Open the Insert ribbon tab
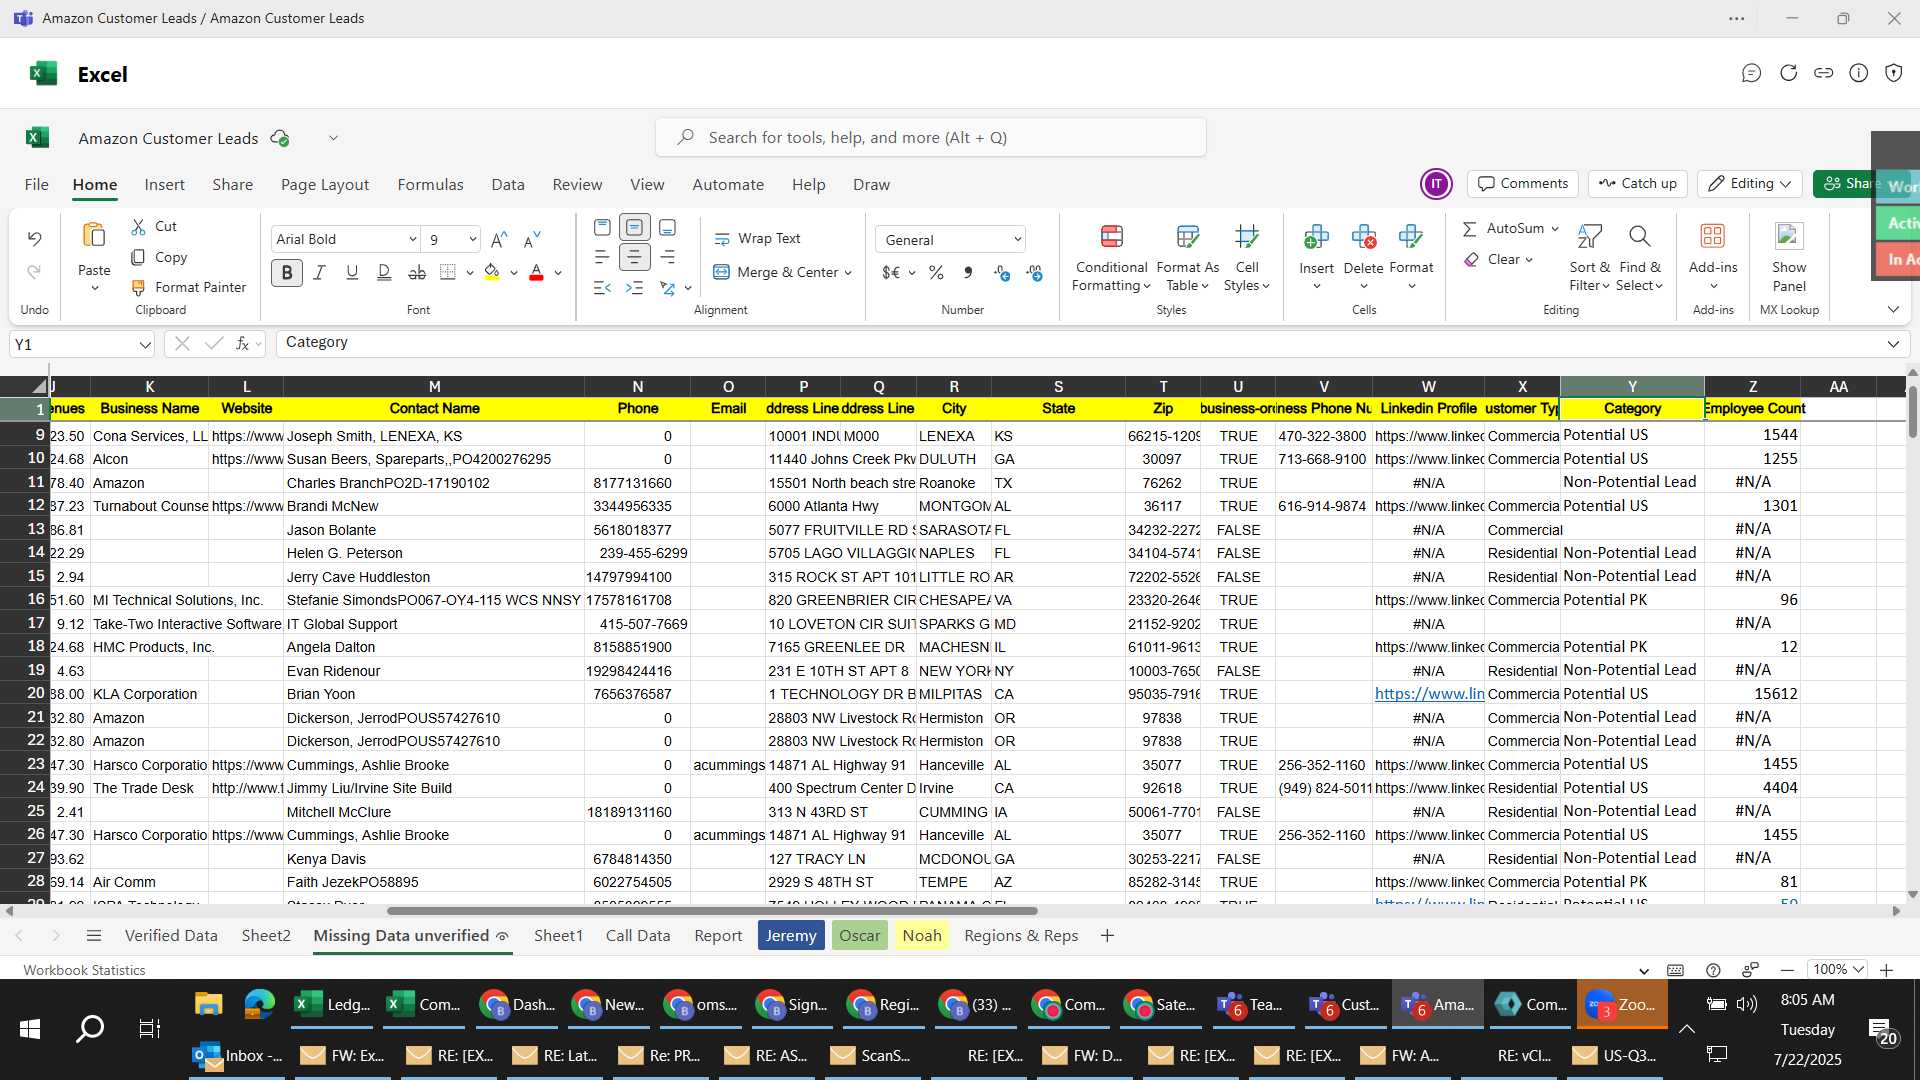 164,185
